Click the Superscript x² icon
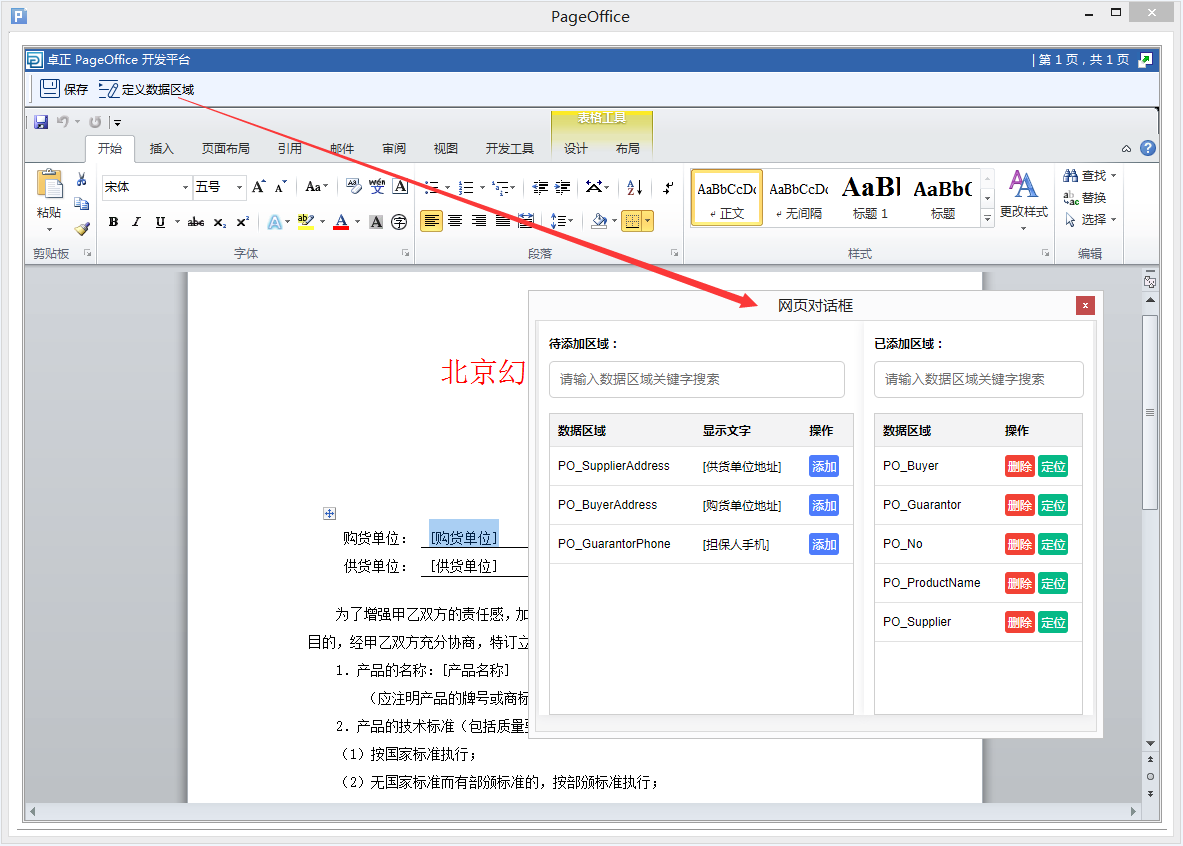1183x846 pixels. 243,222
